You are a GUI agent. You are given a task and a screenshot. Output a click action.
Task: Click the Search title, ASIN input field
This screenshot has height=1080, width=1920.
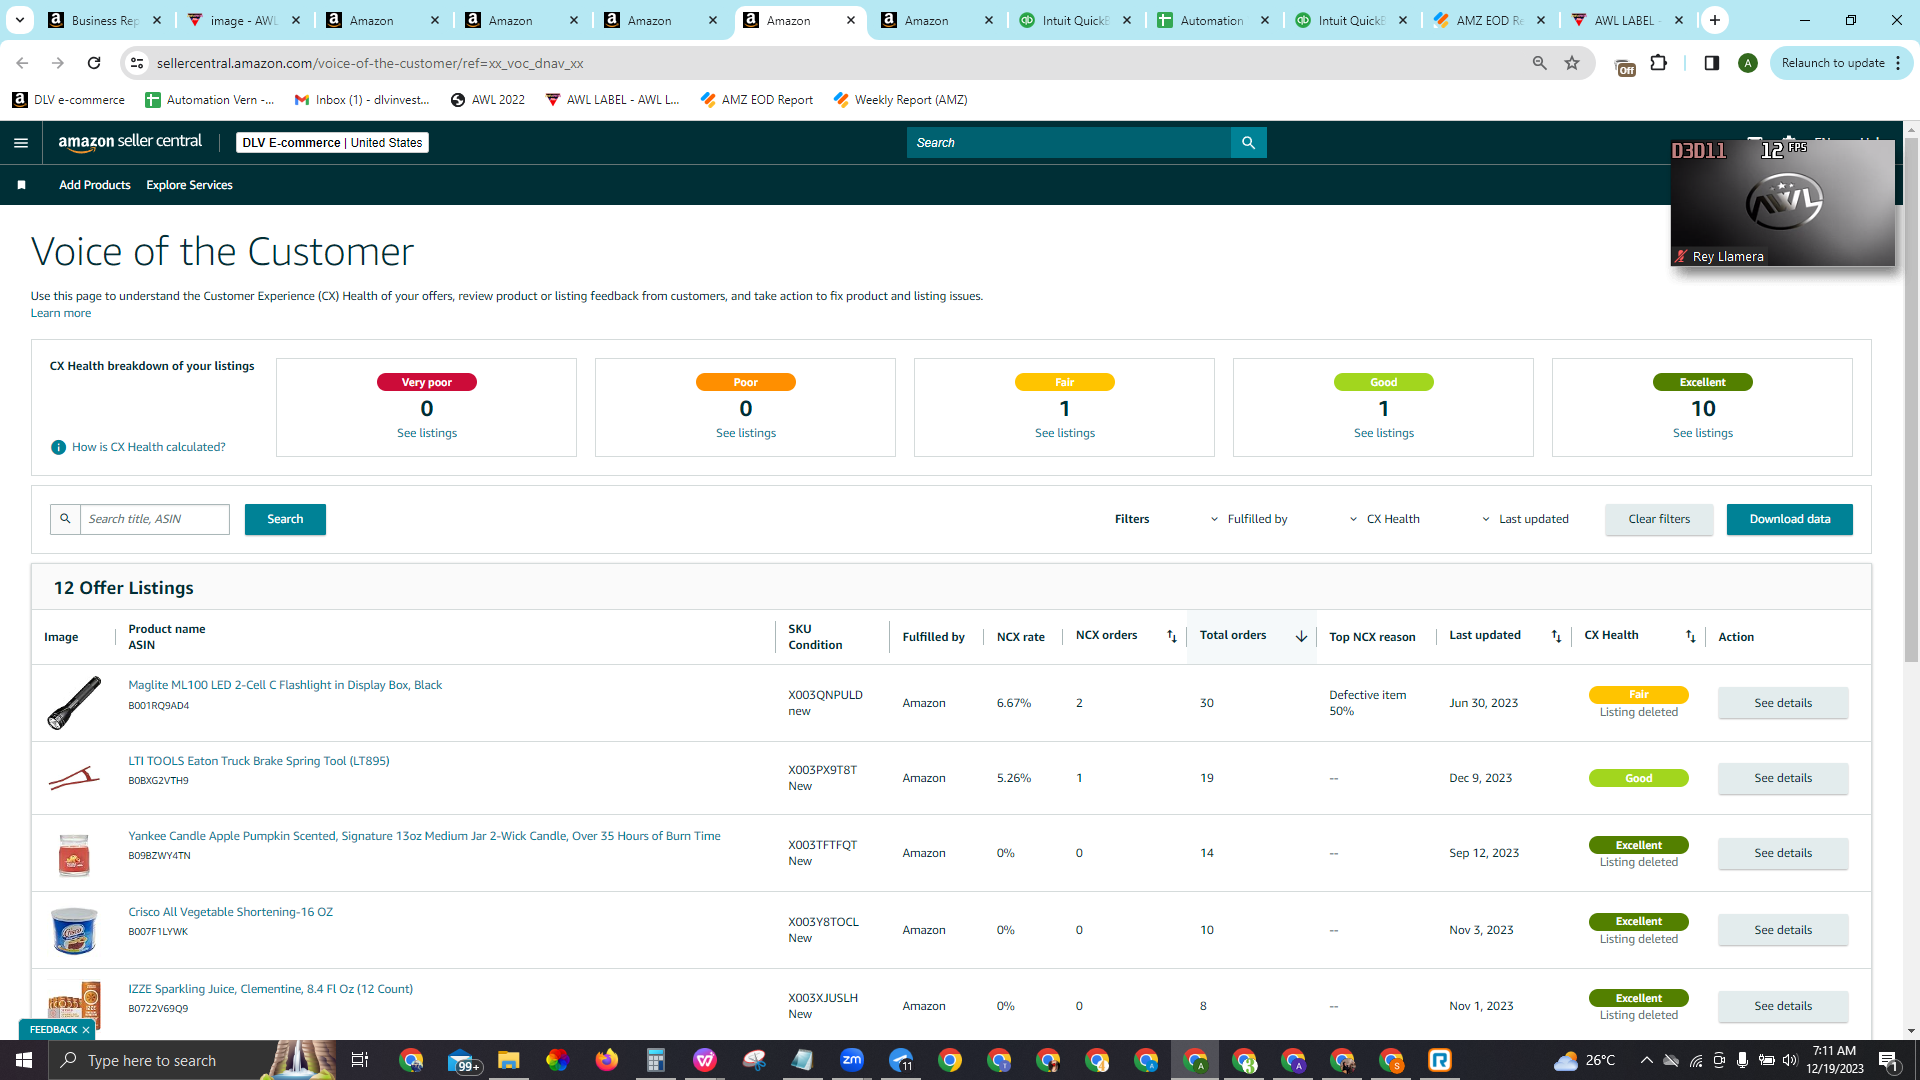[155, 519]
